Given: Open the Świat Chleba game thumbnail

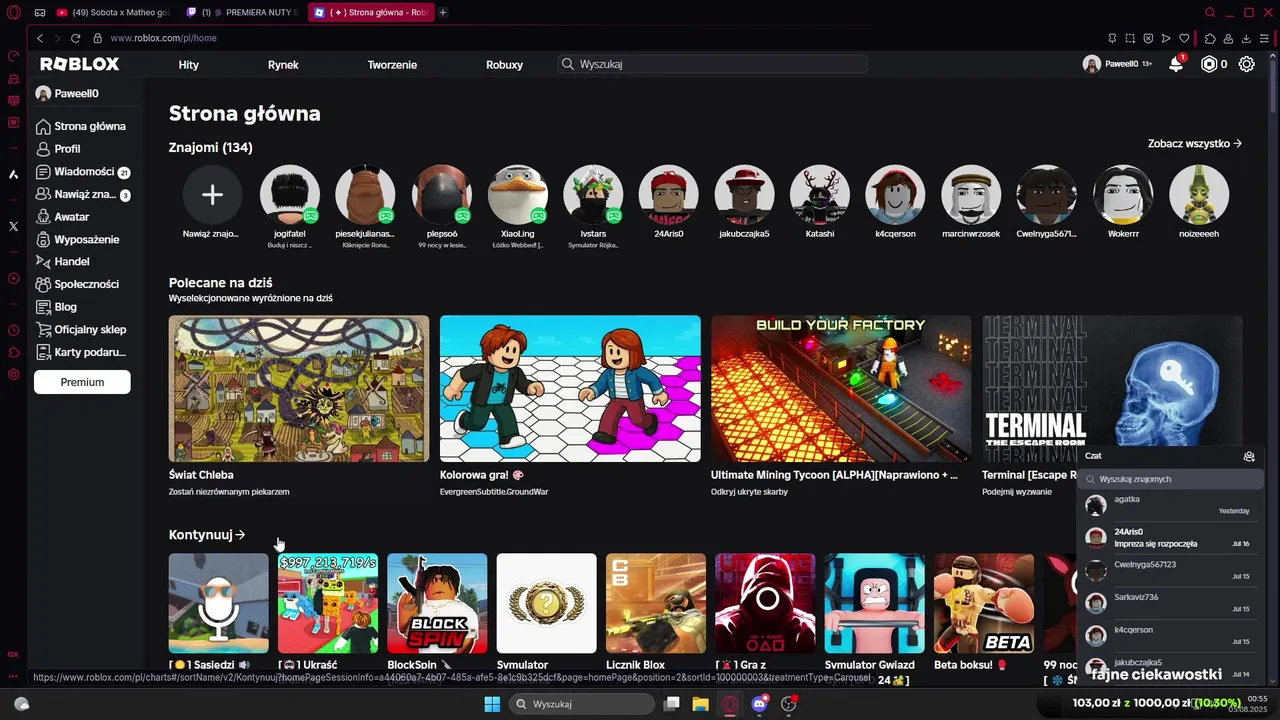Looking at the screenshot, I should click(299, 389).
